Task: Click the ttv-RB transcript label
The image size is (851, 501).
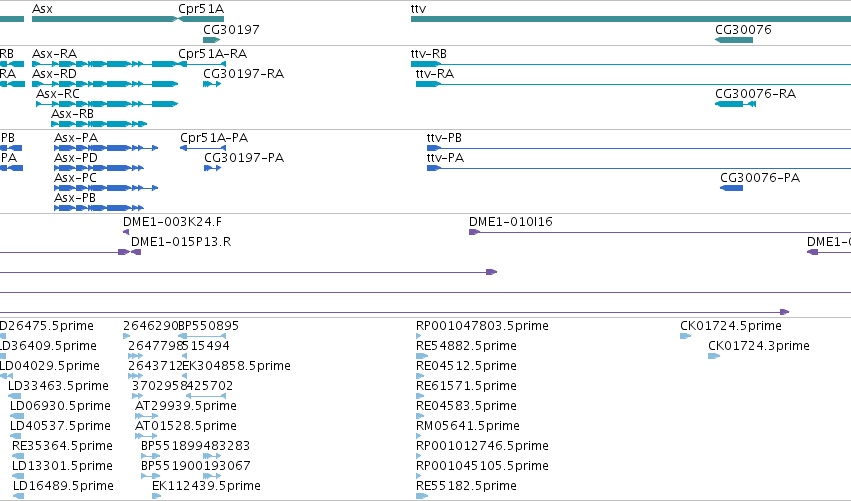Action: pyautogui.click(x=429, y=54)
